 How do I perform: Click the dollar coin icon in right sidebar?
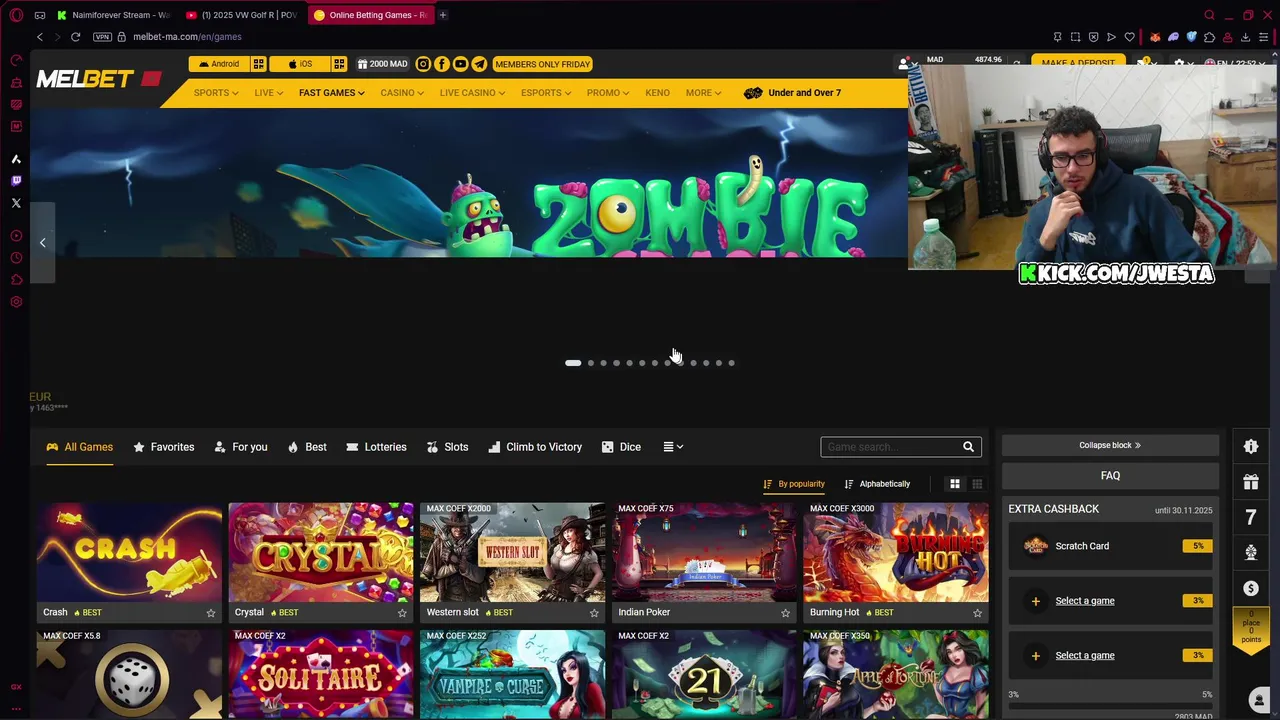pos(1251,588)
